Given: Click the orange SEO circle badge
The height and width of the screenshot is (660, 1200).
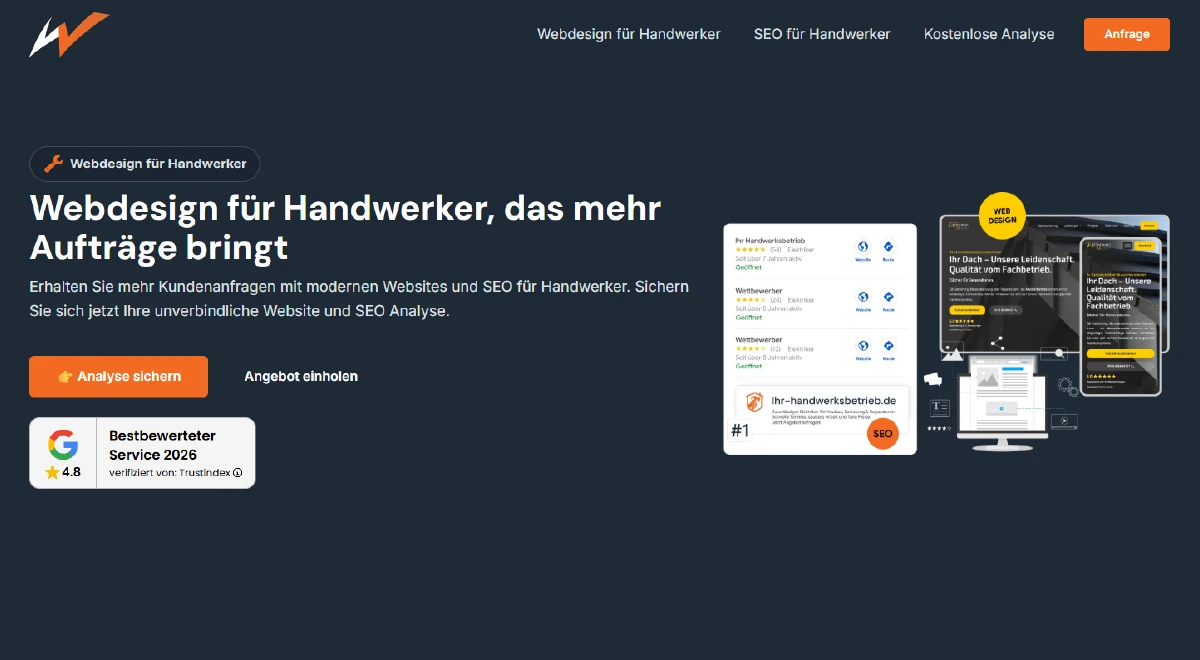Looking at the screenshot, I should [882, 434].
